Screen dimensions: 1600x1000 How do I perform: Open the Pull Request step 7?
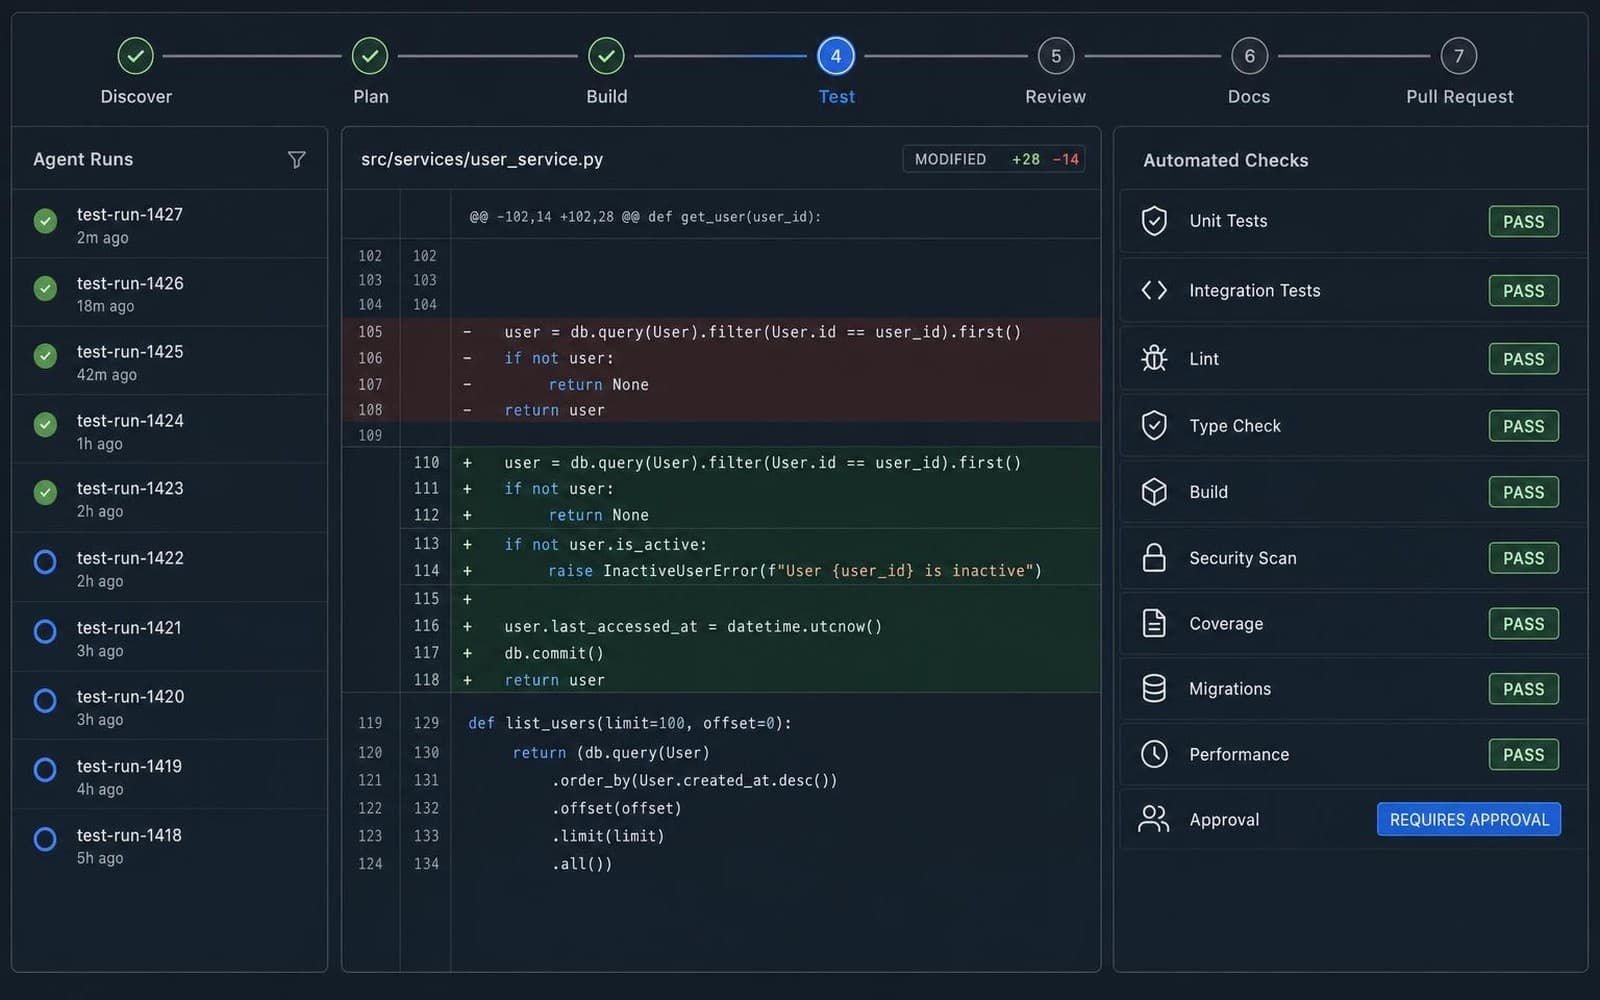(x=1459, y=56)
